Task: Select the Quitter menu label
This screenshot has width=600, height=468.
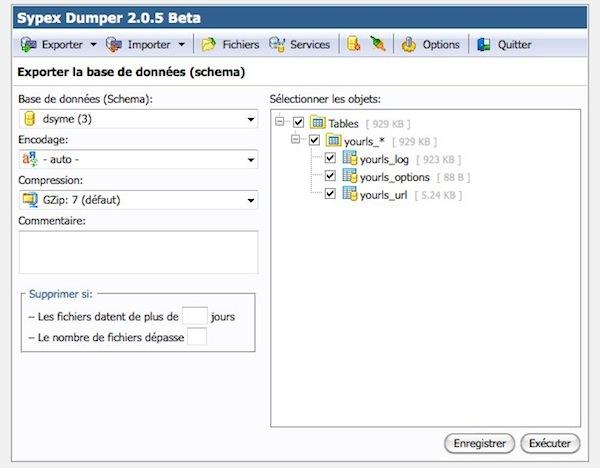Action: (514, 45)
